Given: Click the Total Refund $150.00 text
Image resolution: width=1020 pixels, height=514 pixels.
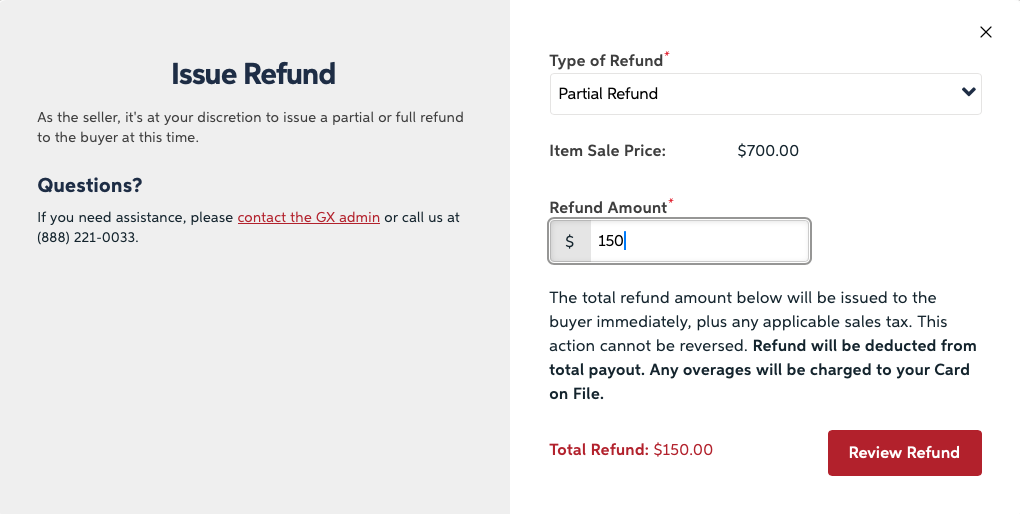Looking at the screenshot, I should click(x=631, y=450).
